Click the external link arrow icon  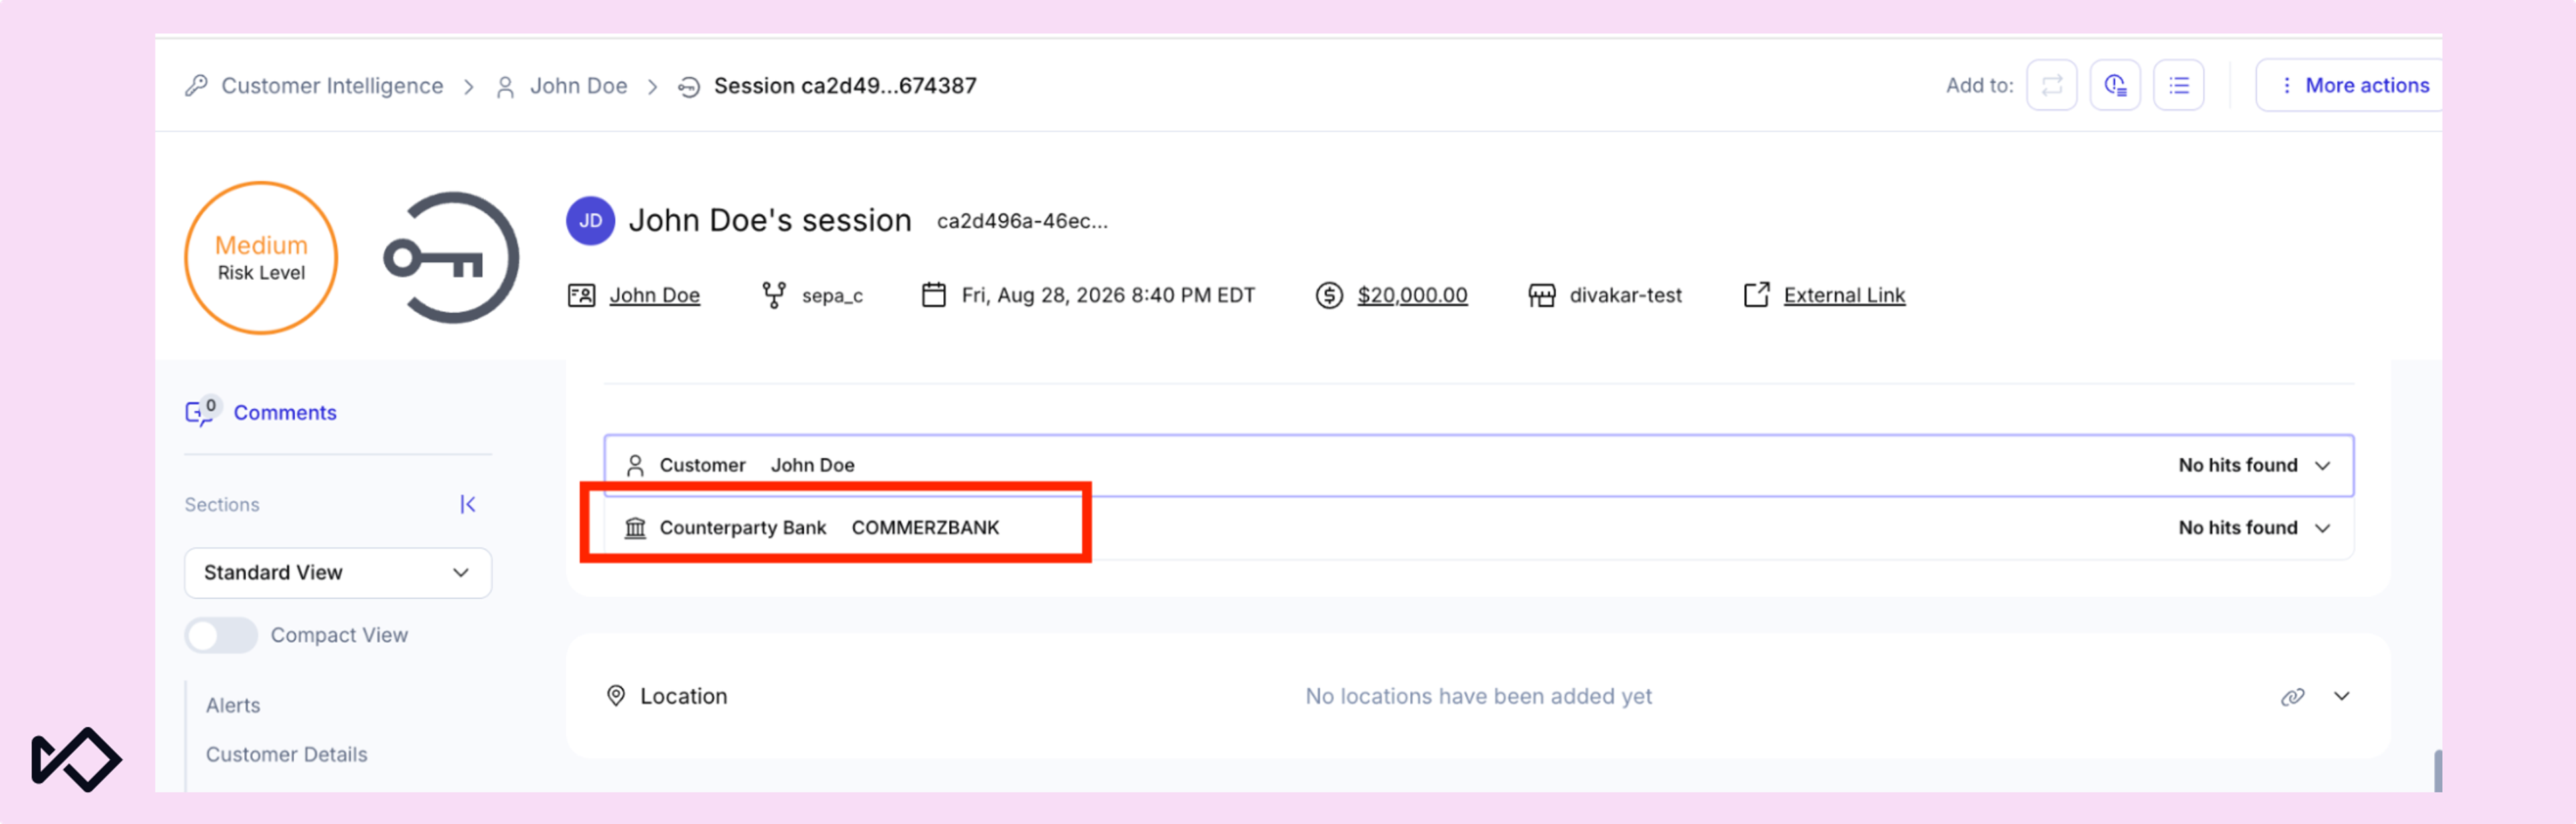(1756, 294)
